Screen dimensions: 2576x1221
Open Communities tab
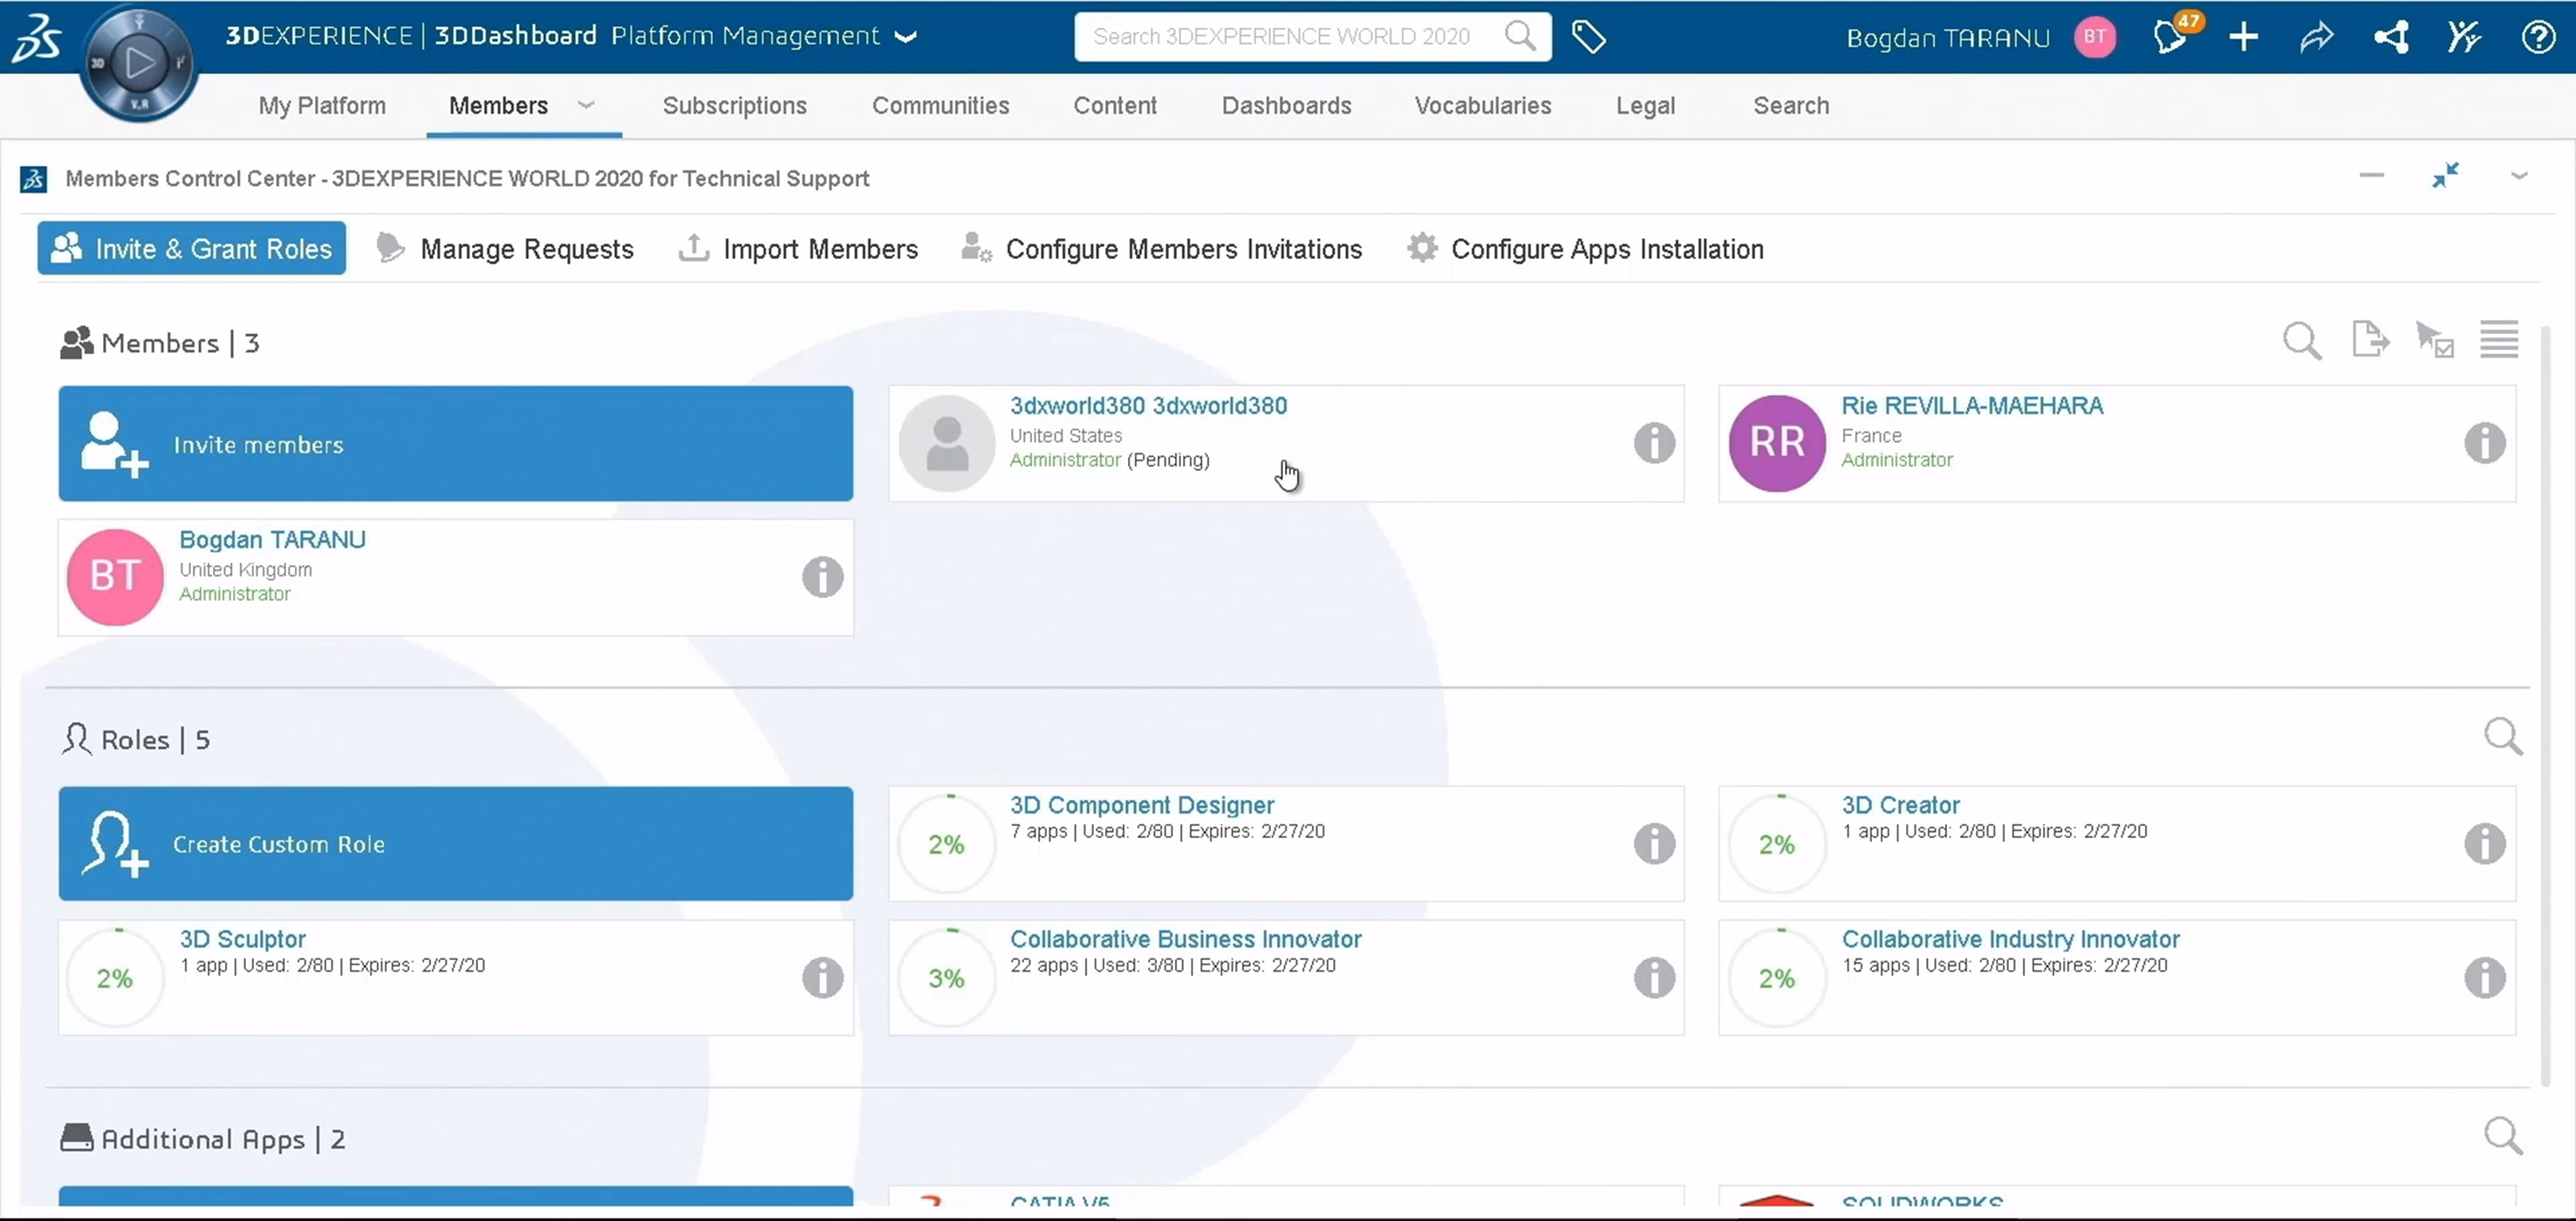point(940,105)
